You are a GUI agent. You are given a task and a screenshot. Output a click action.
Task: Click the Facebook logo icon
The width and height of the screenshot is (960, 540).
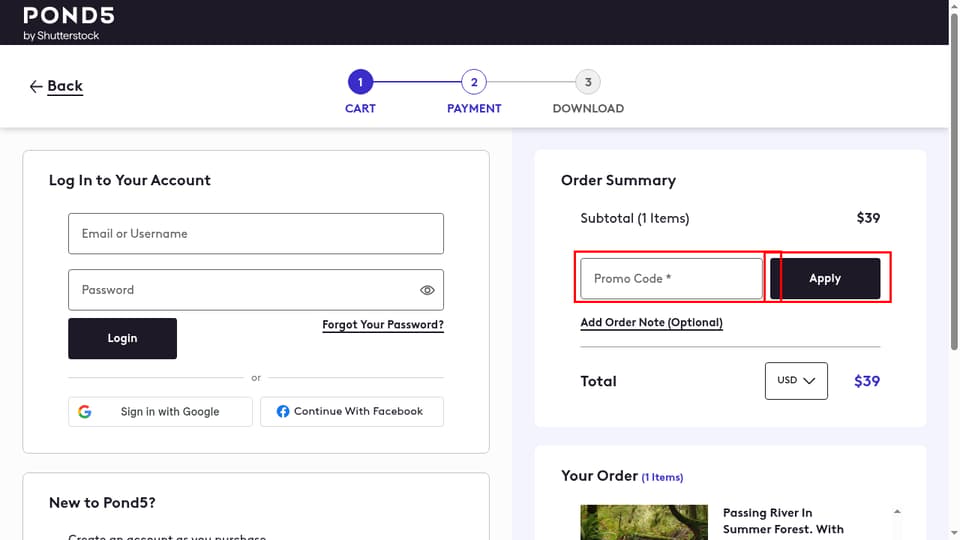pyautogui.click(x=283, y=411)
